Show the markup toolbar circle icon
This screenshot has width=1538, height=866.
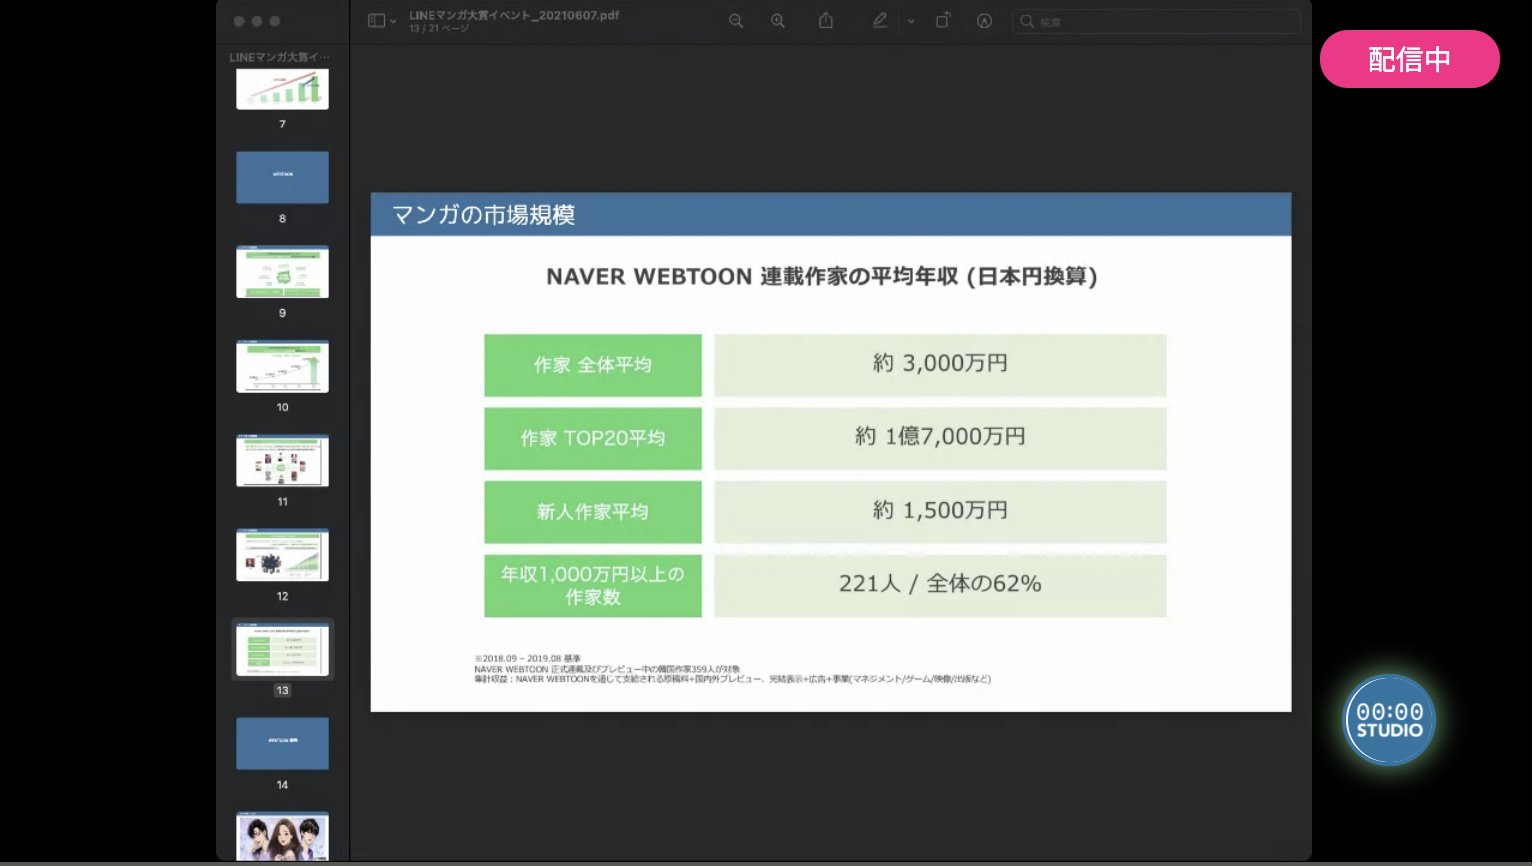984,21
